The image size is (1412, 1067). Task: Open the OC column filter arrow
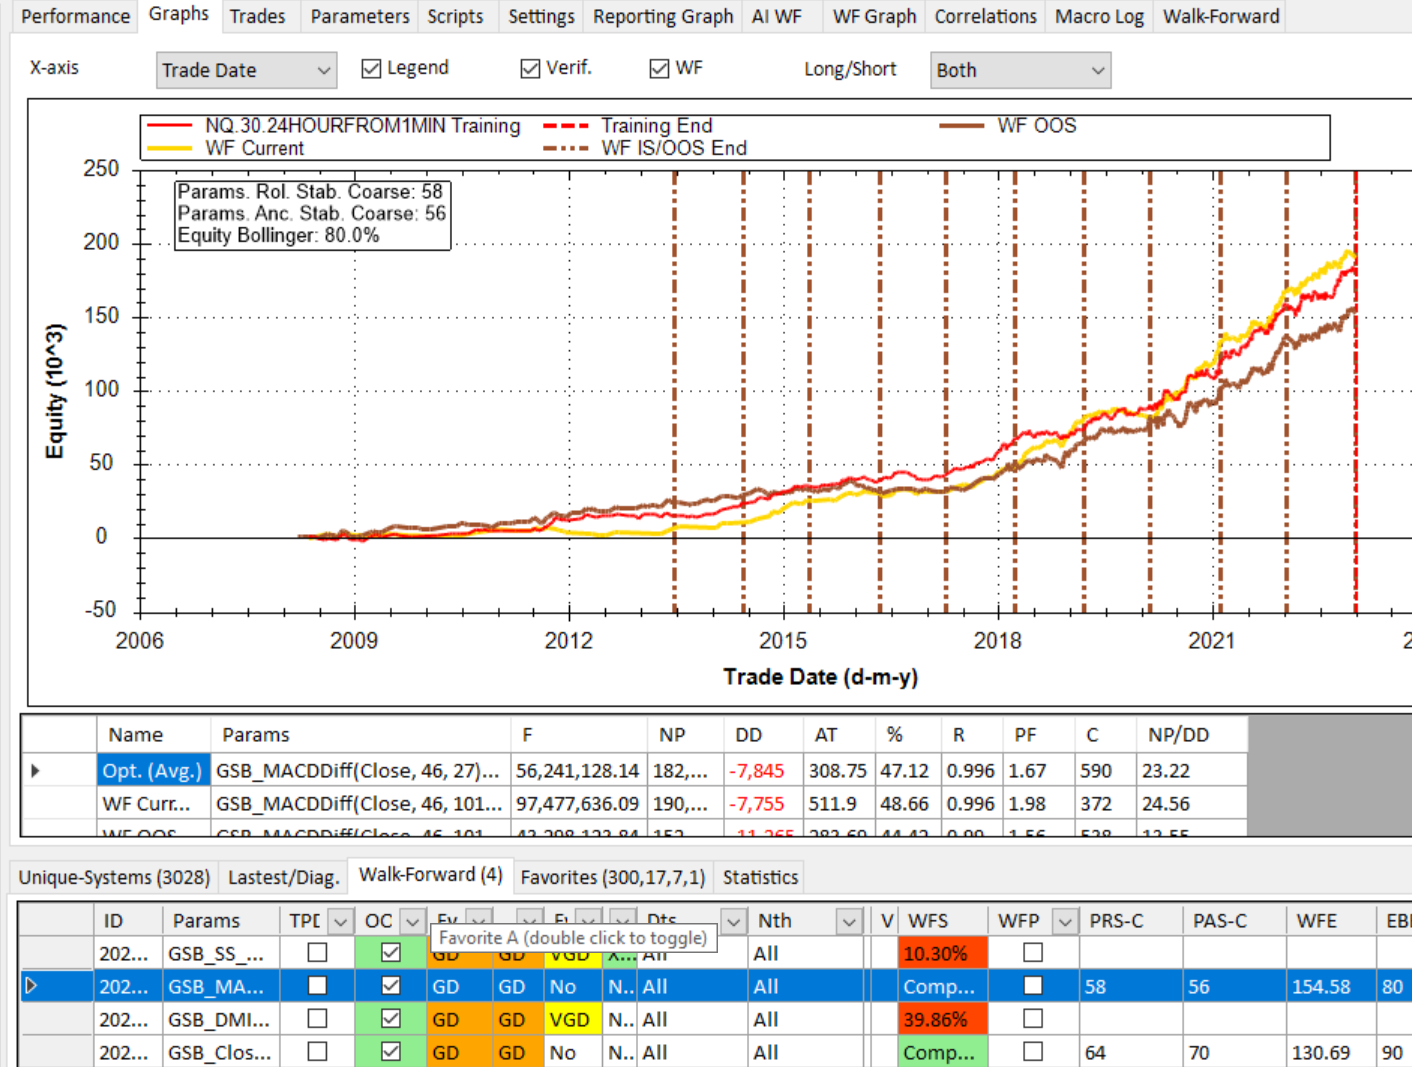point(412,921)
